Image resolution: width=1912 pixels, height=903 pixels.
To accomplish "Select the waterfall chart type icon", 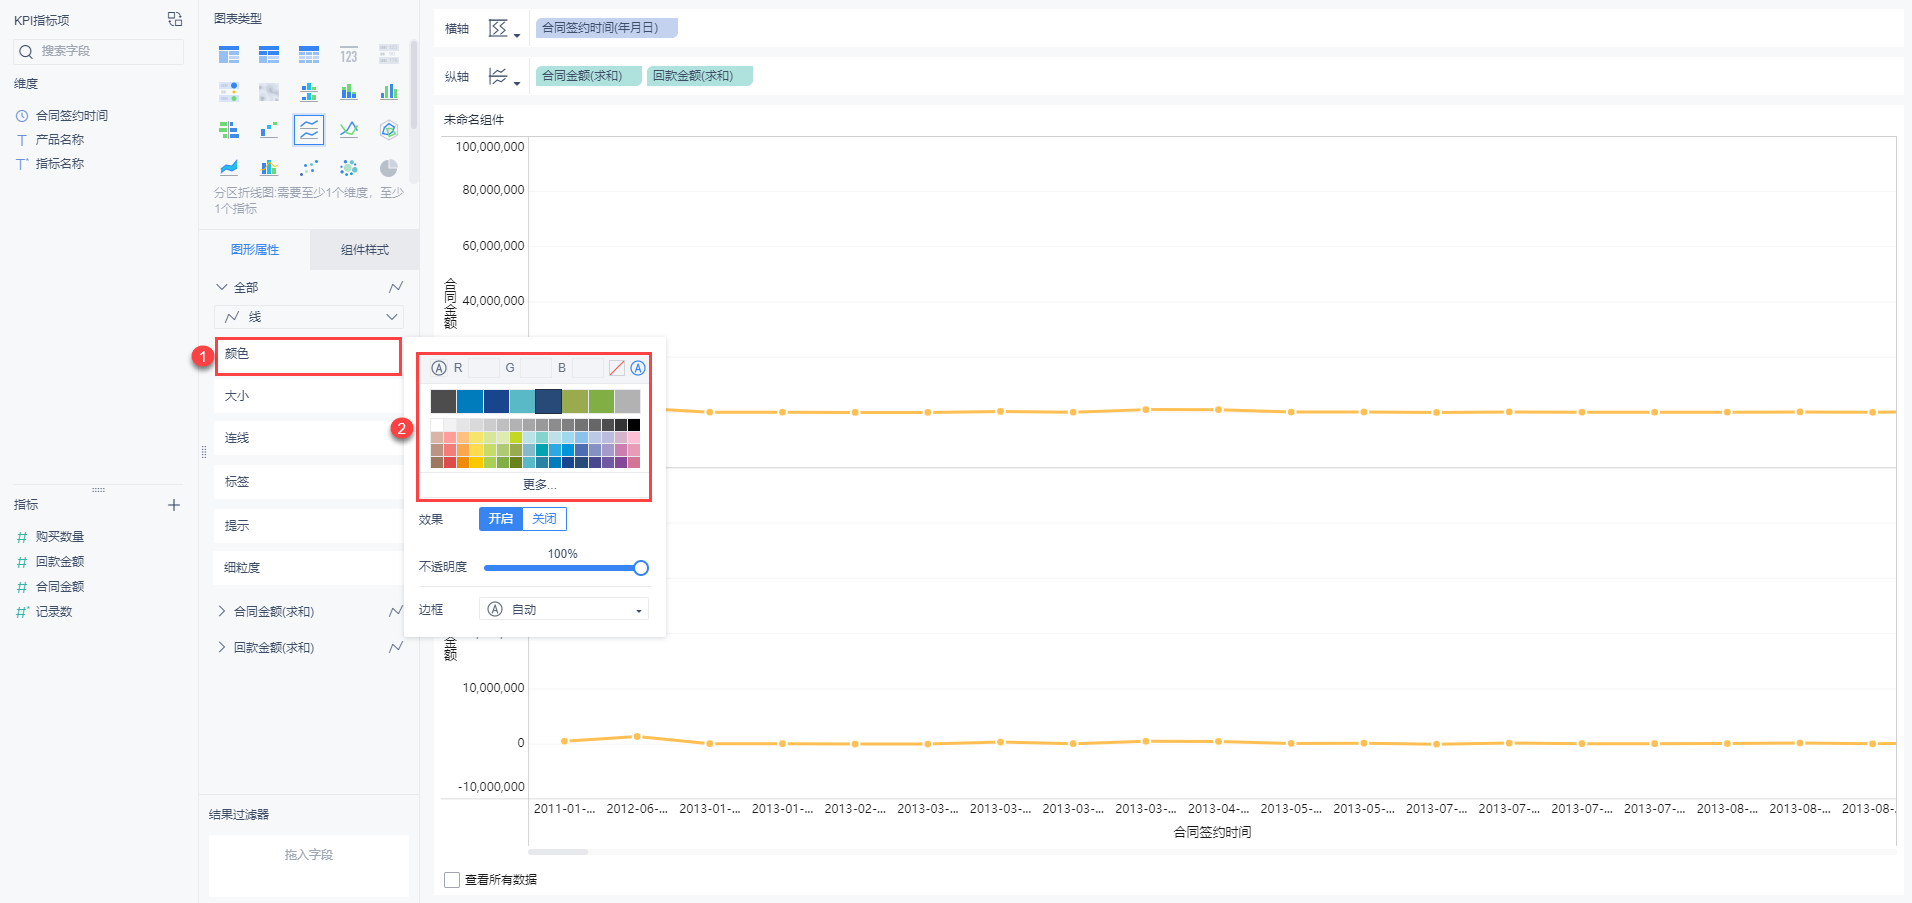I will coord(269,130).
